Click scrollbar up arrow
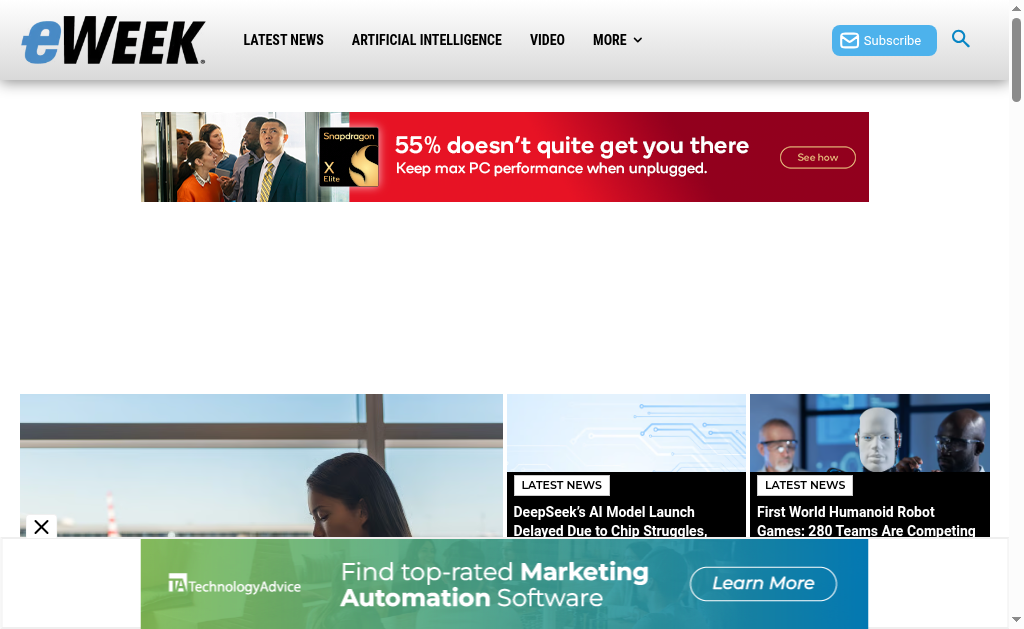The image size is (1024, 629). click(1016, 7)
